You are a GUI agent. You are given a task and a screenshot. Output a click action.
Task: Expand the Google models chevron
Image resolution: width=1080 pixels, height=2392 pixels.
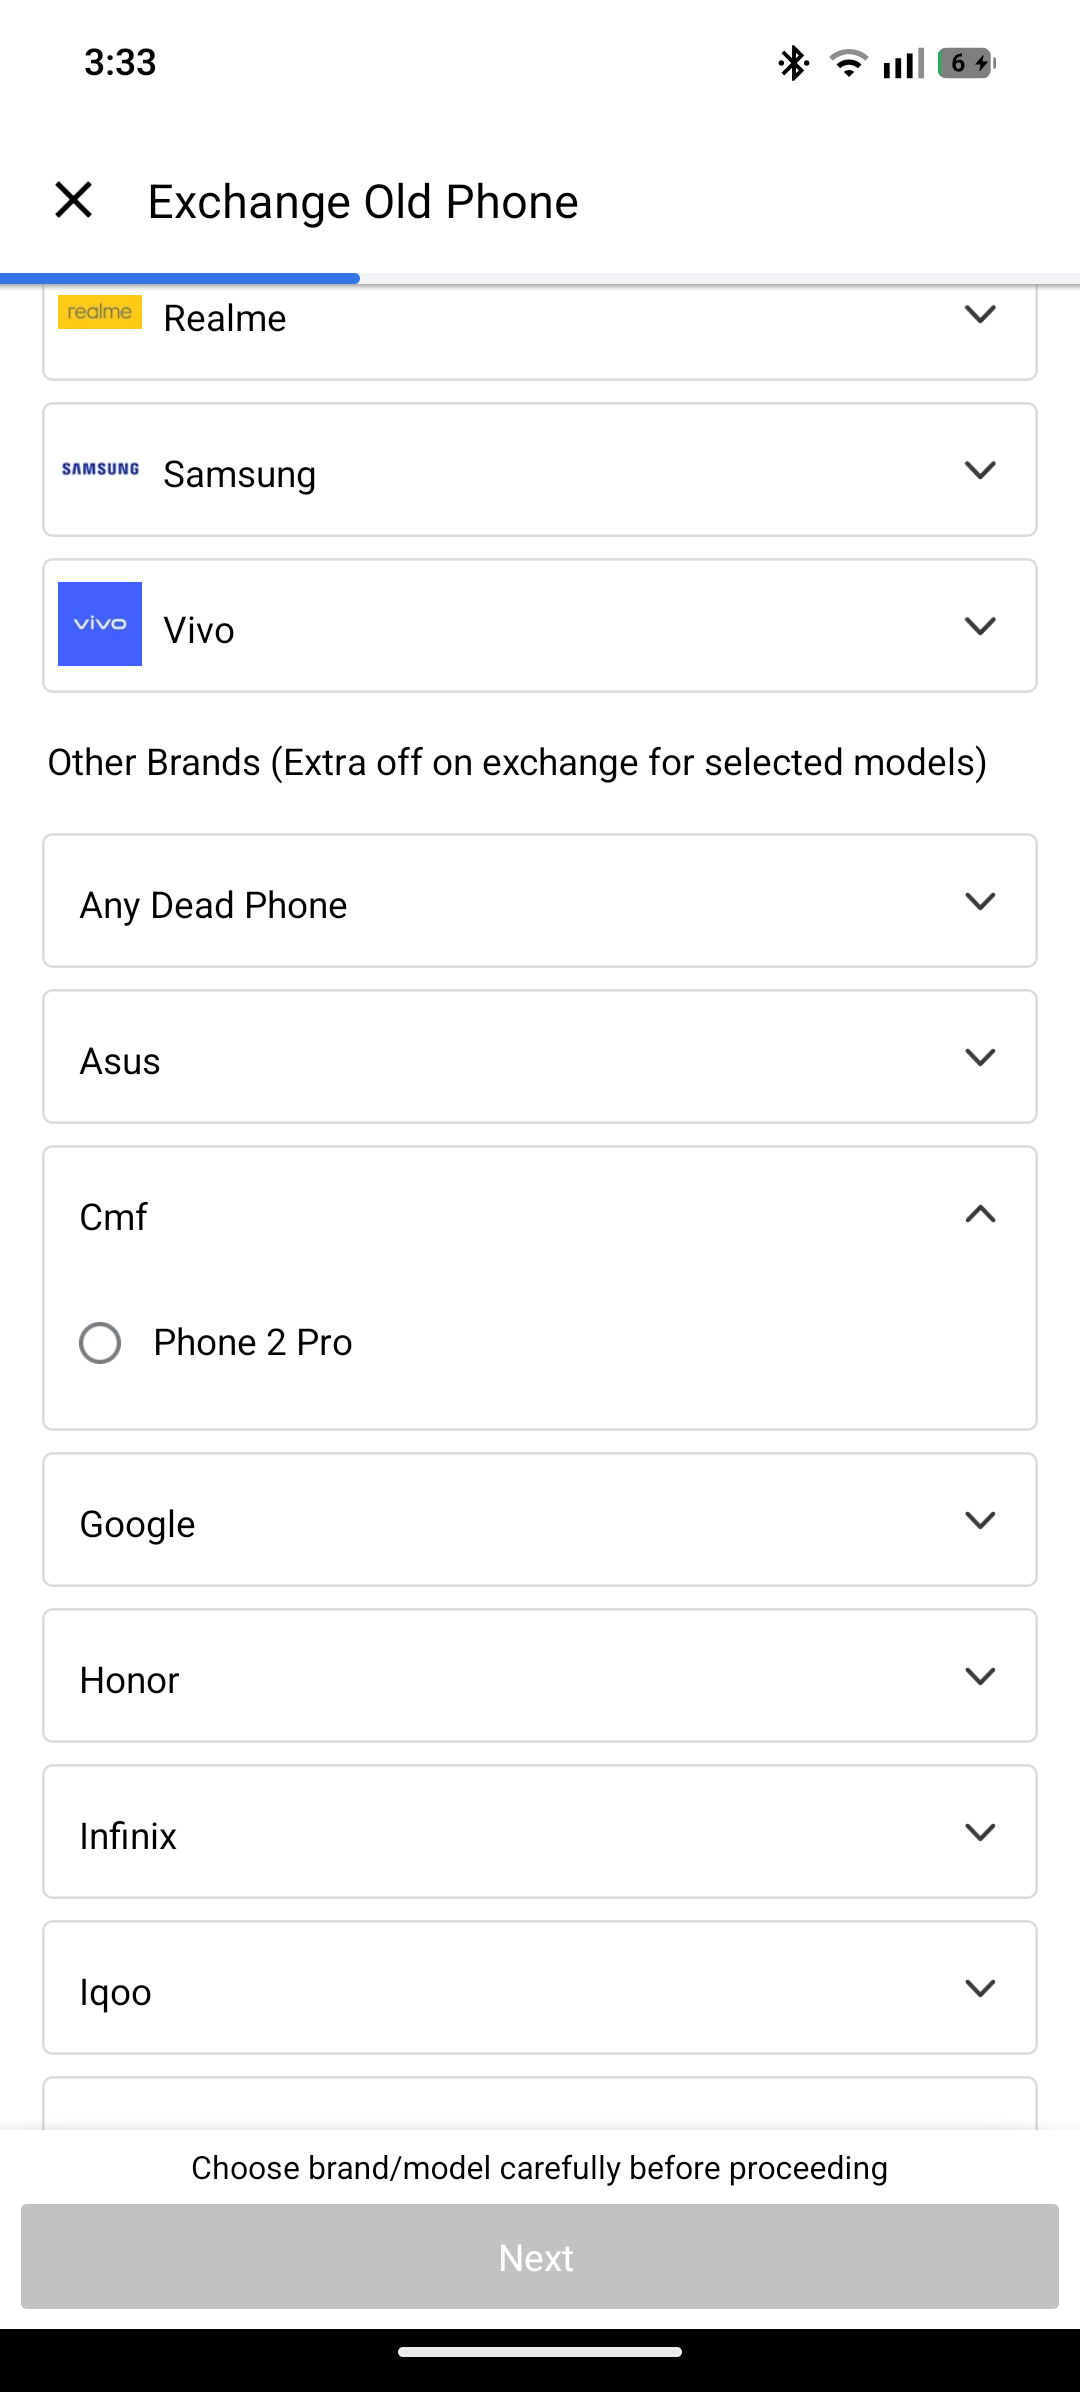980,1520
